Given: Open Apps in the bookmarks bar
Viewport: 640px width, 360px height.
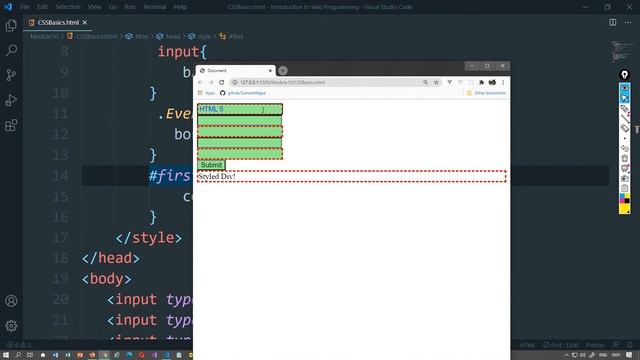Looking at the screenshot, I should point(207,93).
